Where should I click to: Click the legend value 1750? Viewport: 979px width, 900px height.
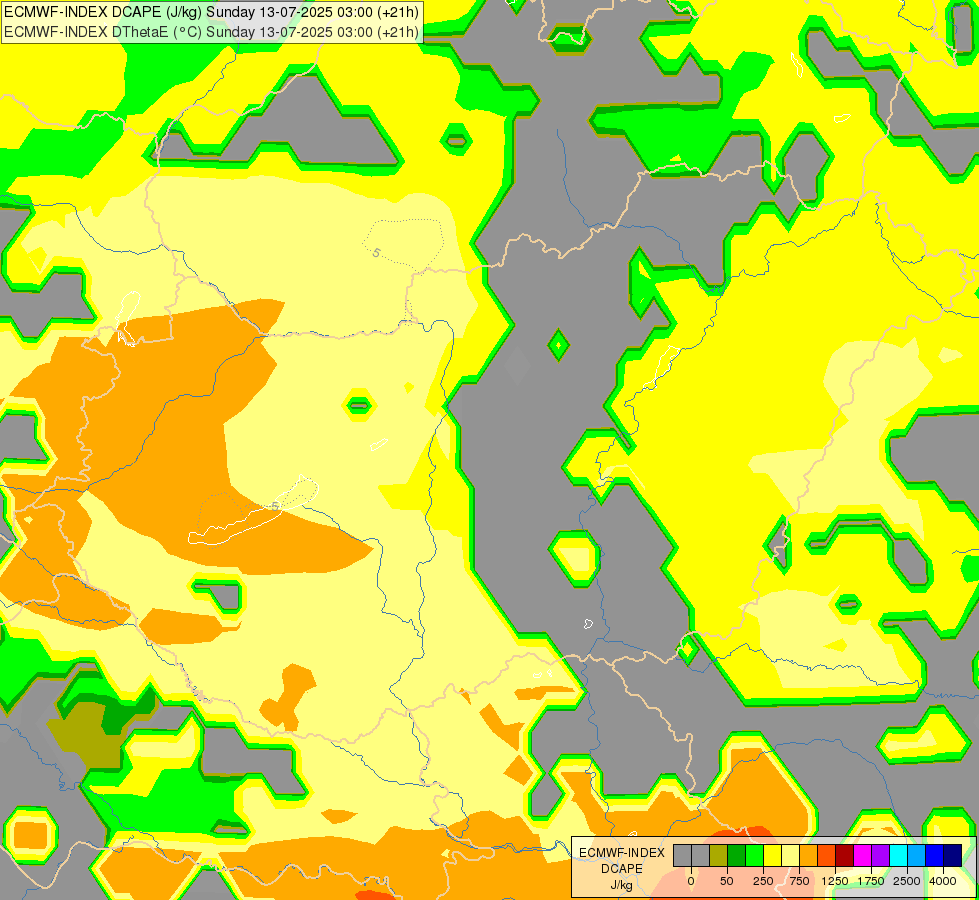(x=871, y=881)
